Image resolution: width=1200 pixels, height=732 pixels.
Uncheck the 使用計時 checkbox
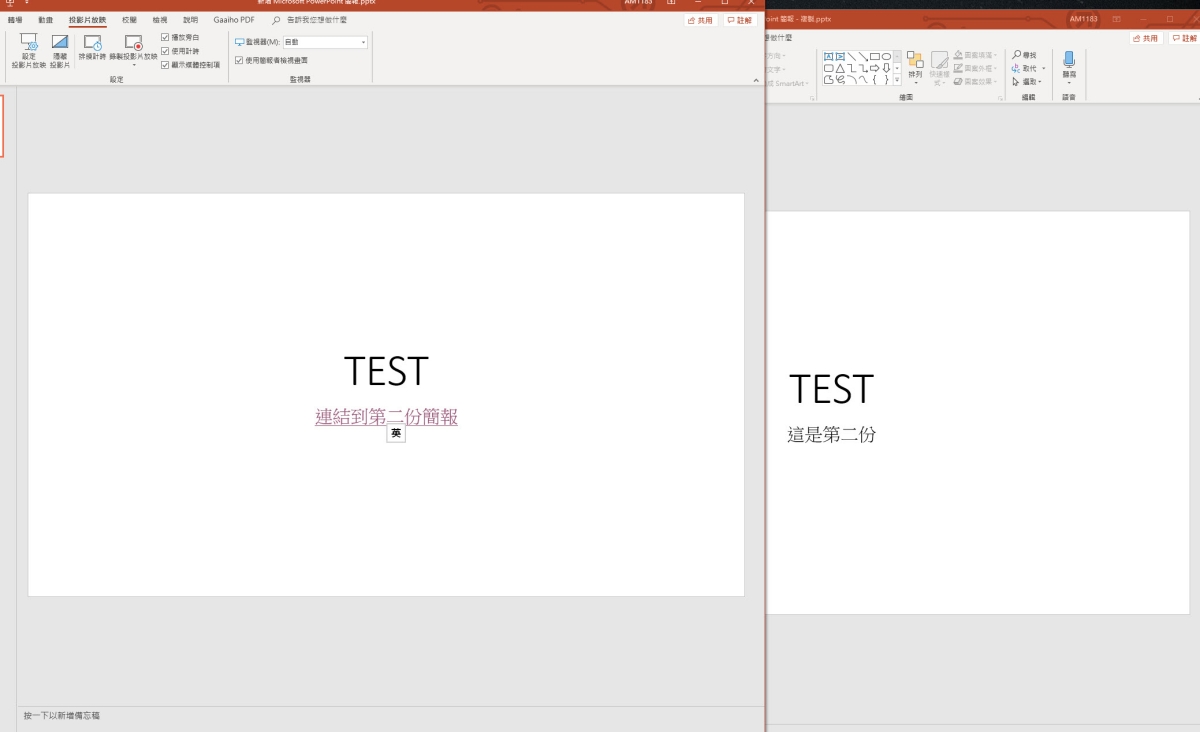[165, 51]
